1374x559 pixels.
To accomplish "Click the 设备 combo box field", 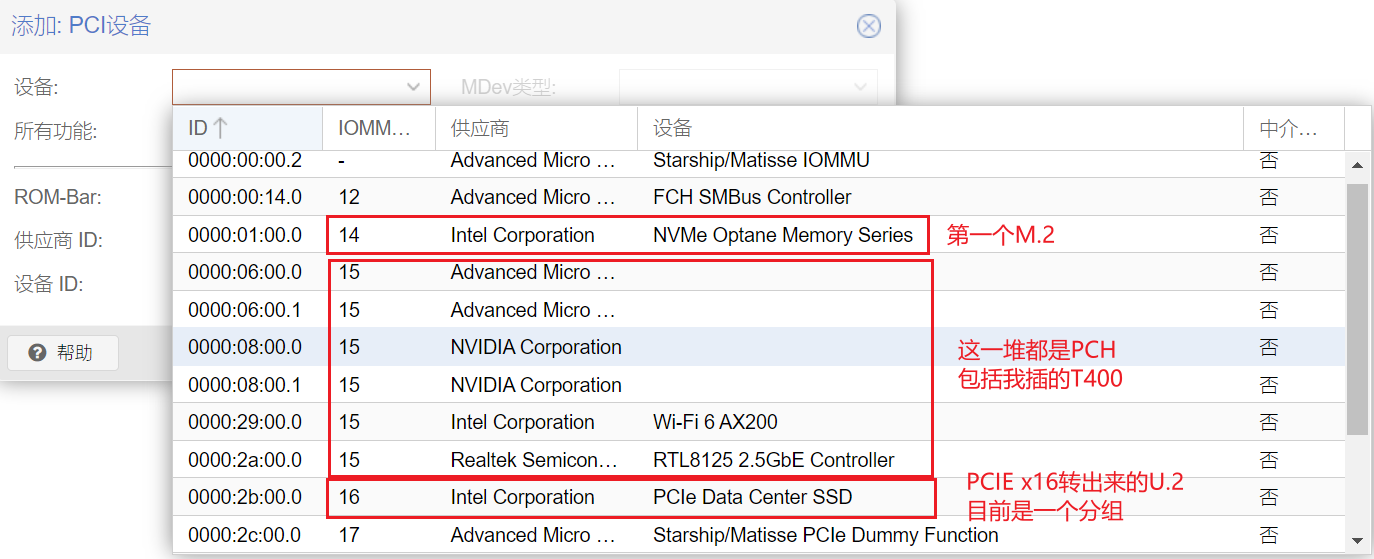I will pyautogui.click(x=301, y=87).
